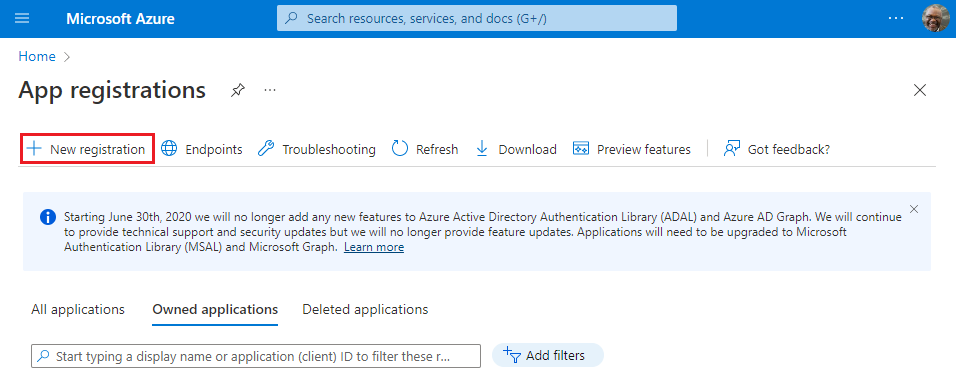Open Learn more link
Screen dimensions: 956x391
pos(374,247)
